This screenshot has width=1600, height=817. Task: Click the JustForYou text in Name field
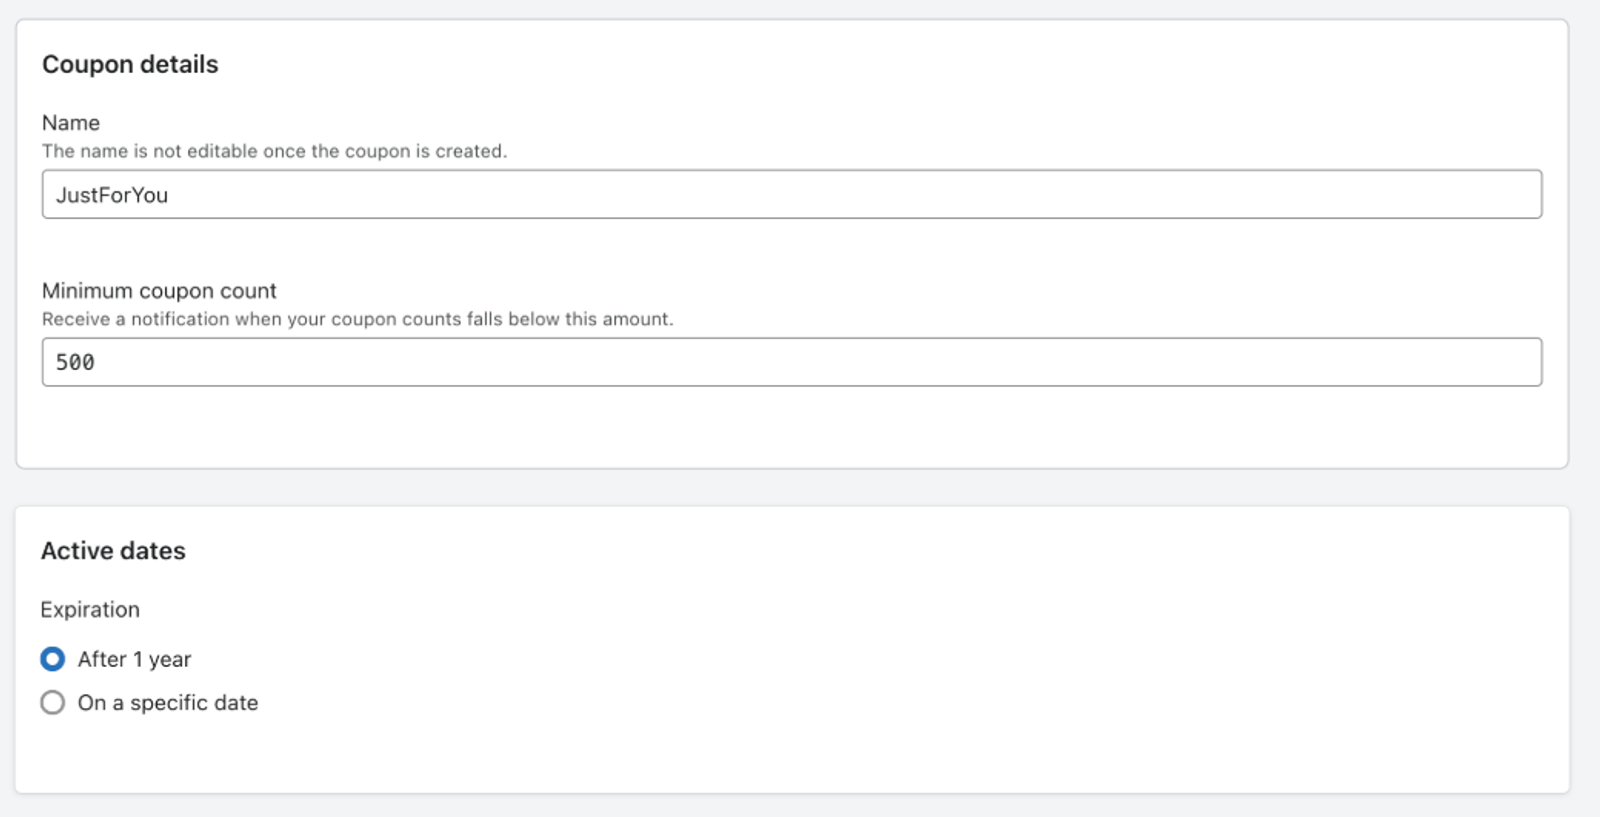pyautogui.click(x=112, y=195)
